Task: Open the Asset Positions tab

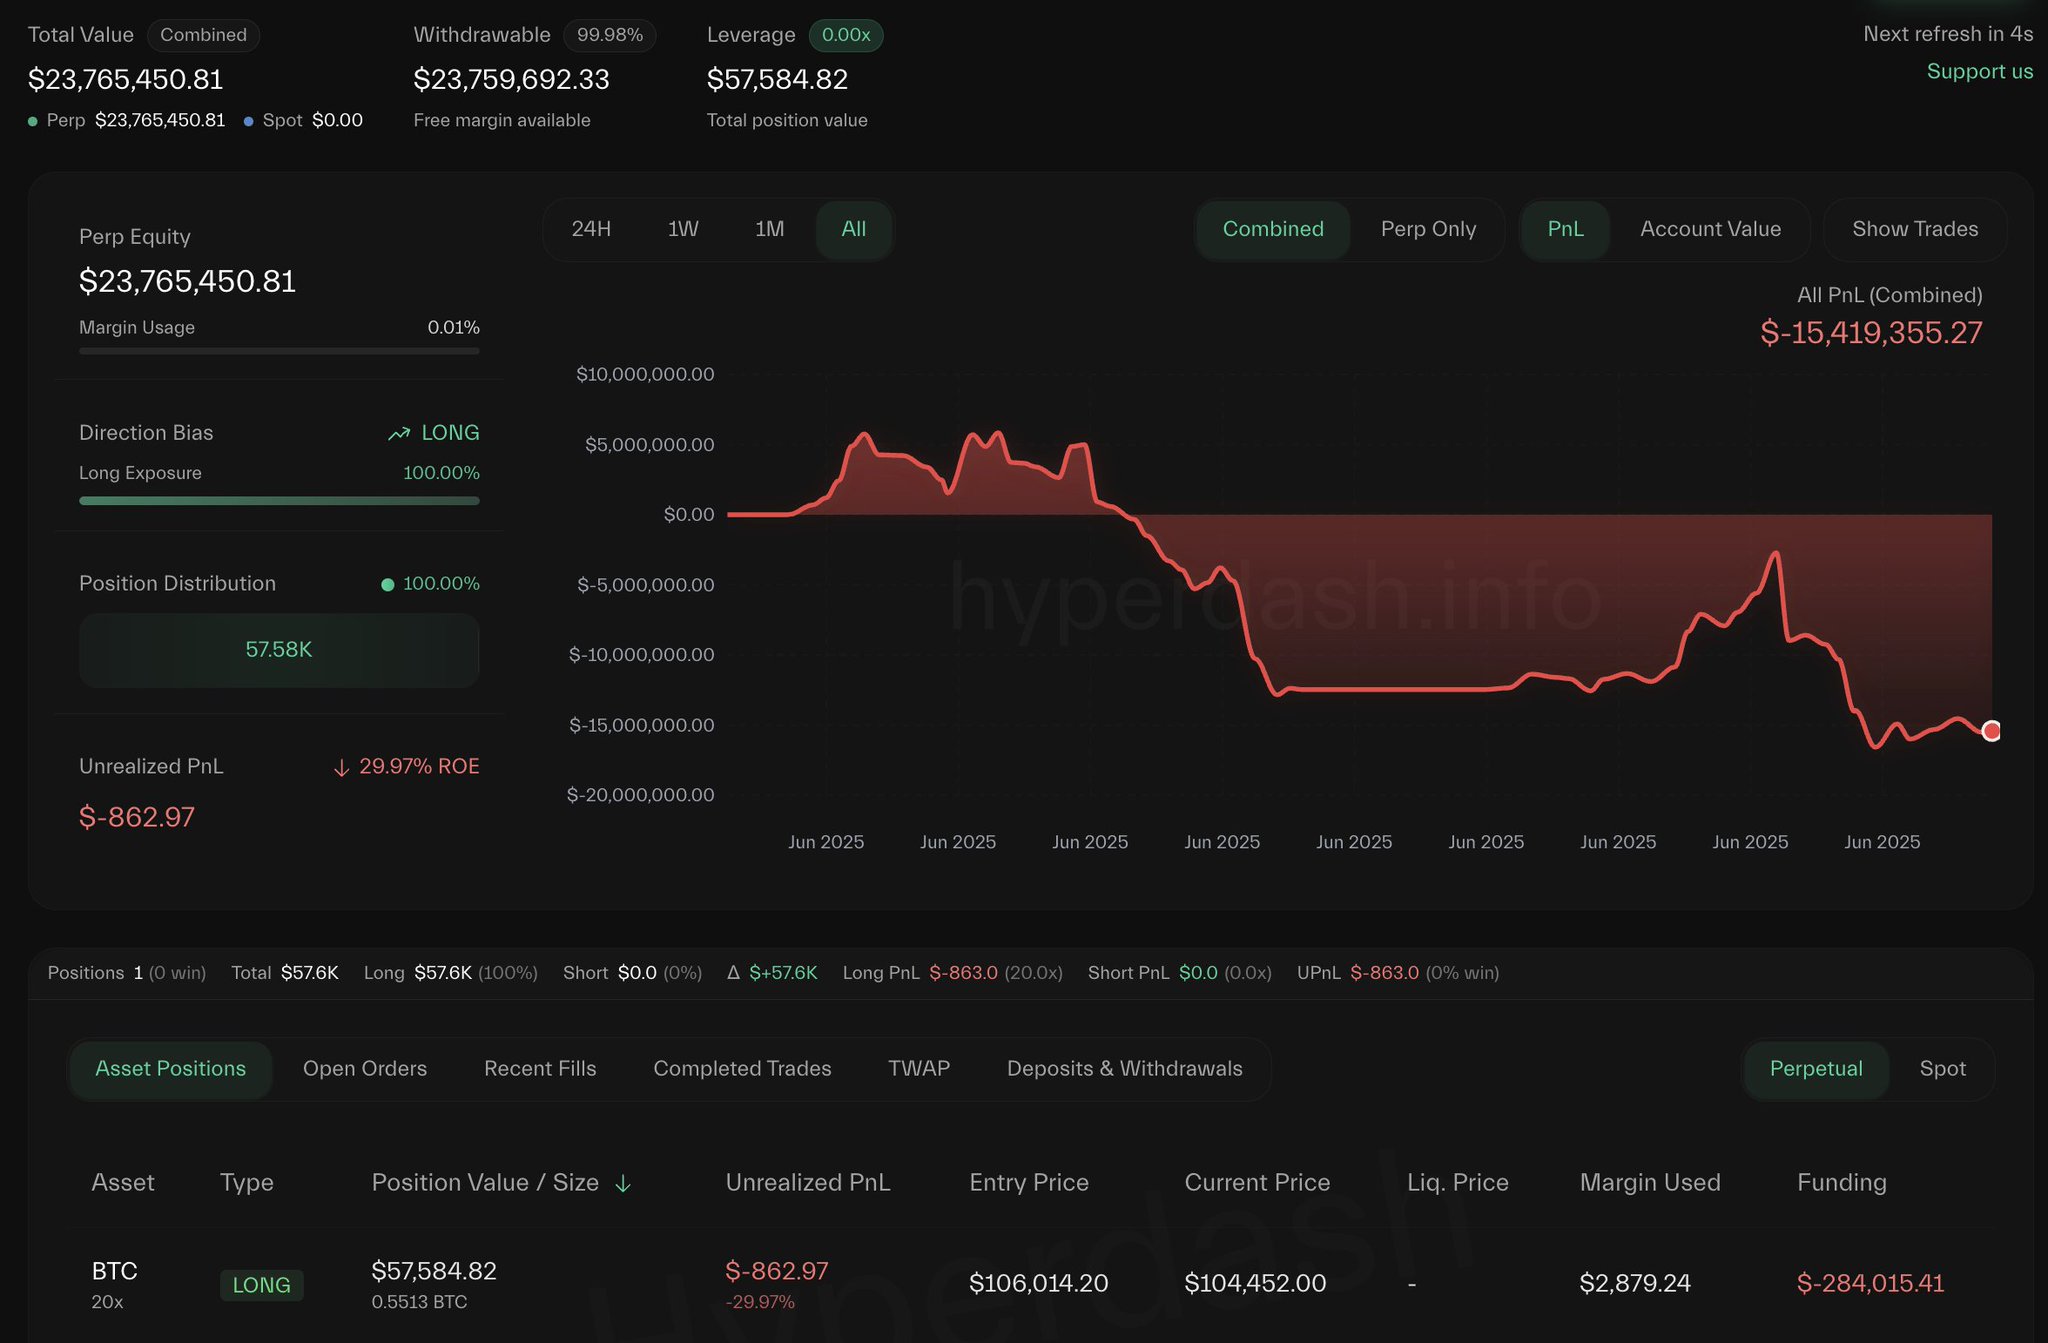Action: [x=171, y=1069]
